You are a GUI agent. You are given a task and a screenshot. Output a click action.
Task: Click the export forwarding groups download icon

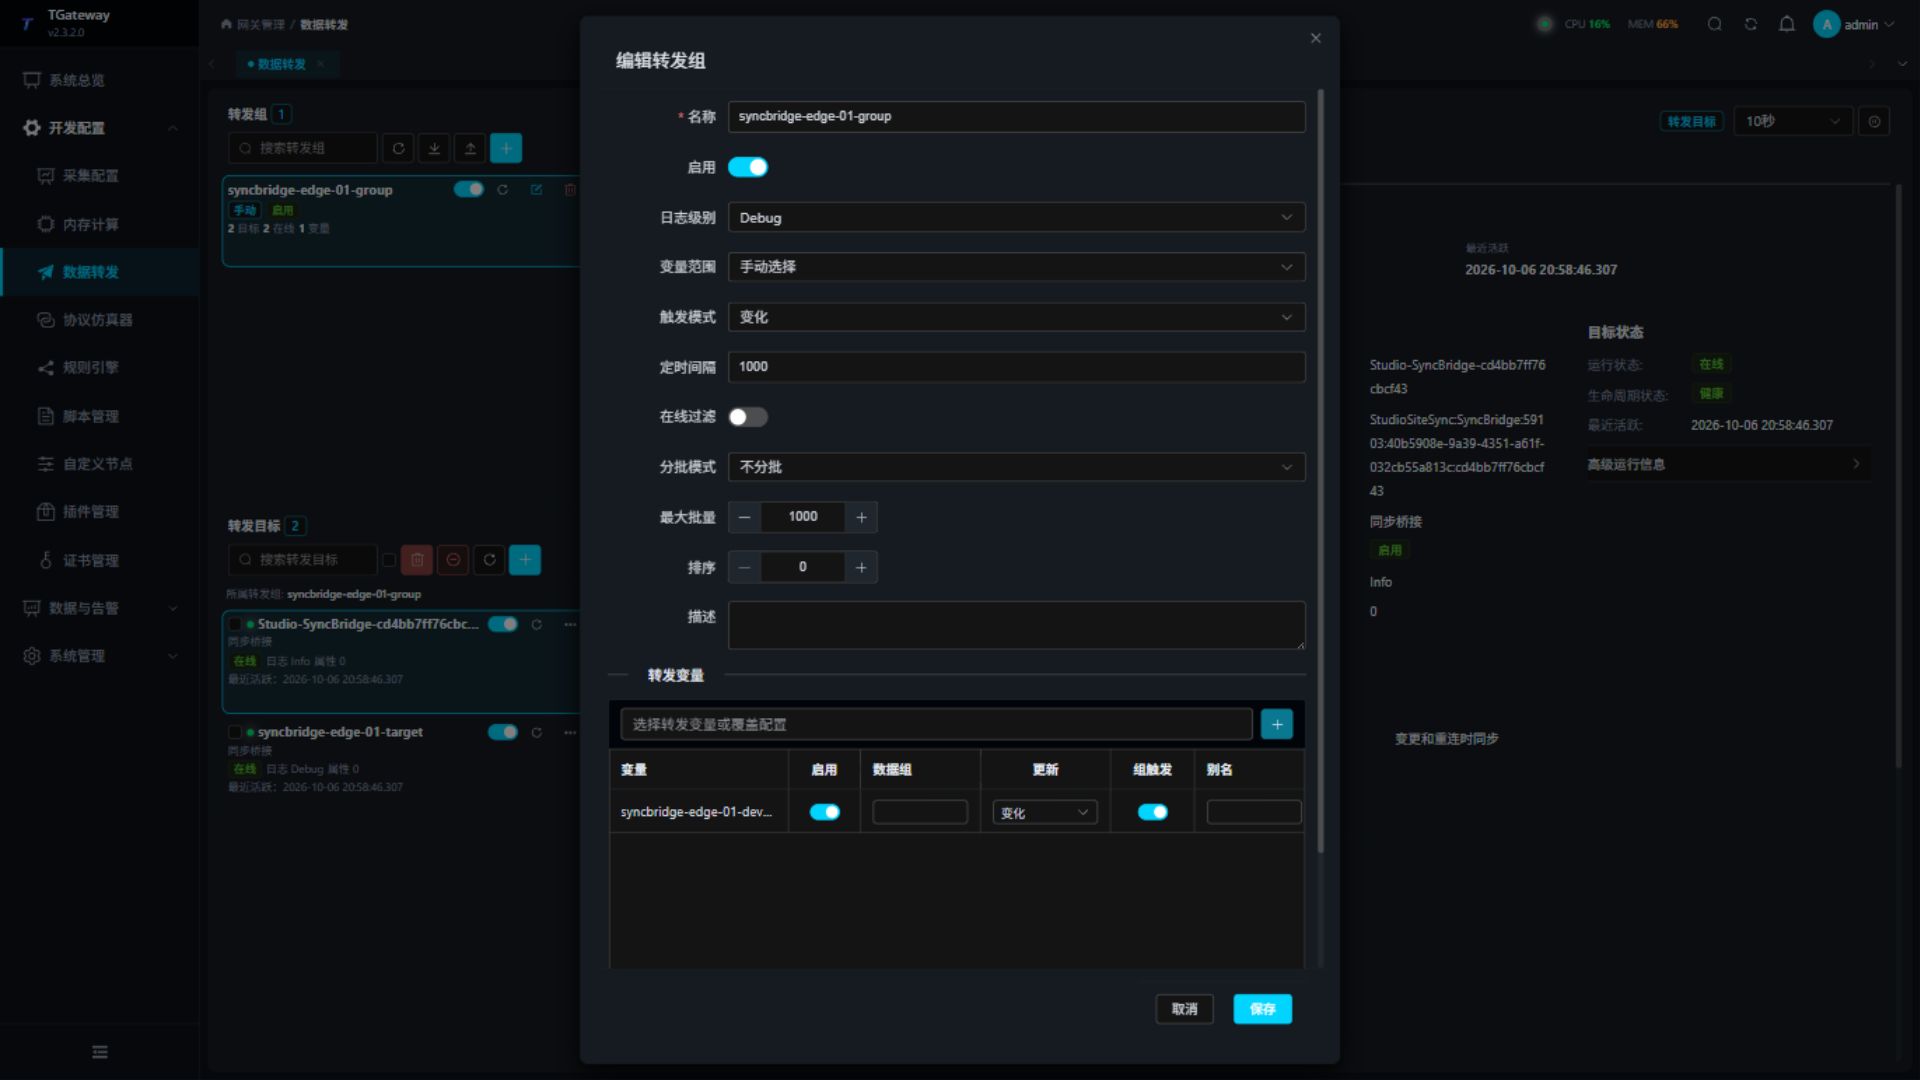coord(434,148)
